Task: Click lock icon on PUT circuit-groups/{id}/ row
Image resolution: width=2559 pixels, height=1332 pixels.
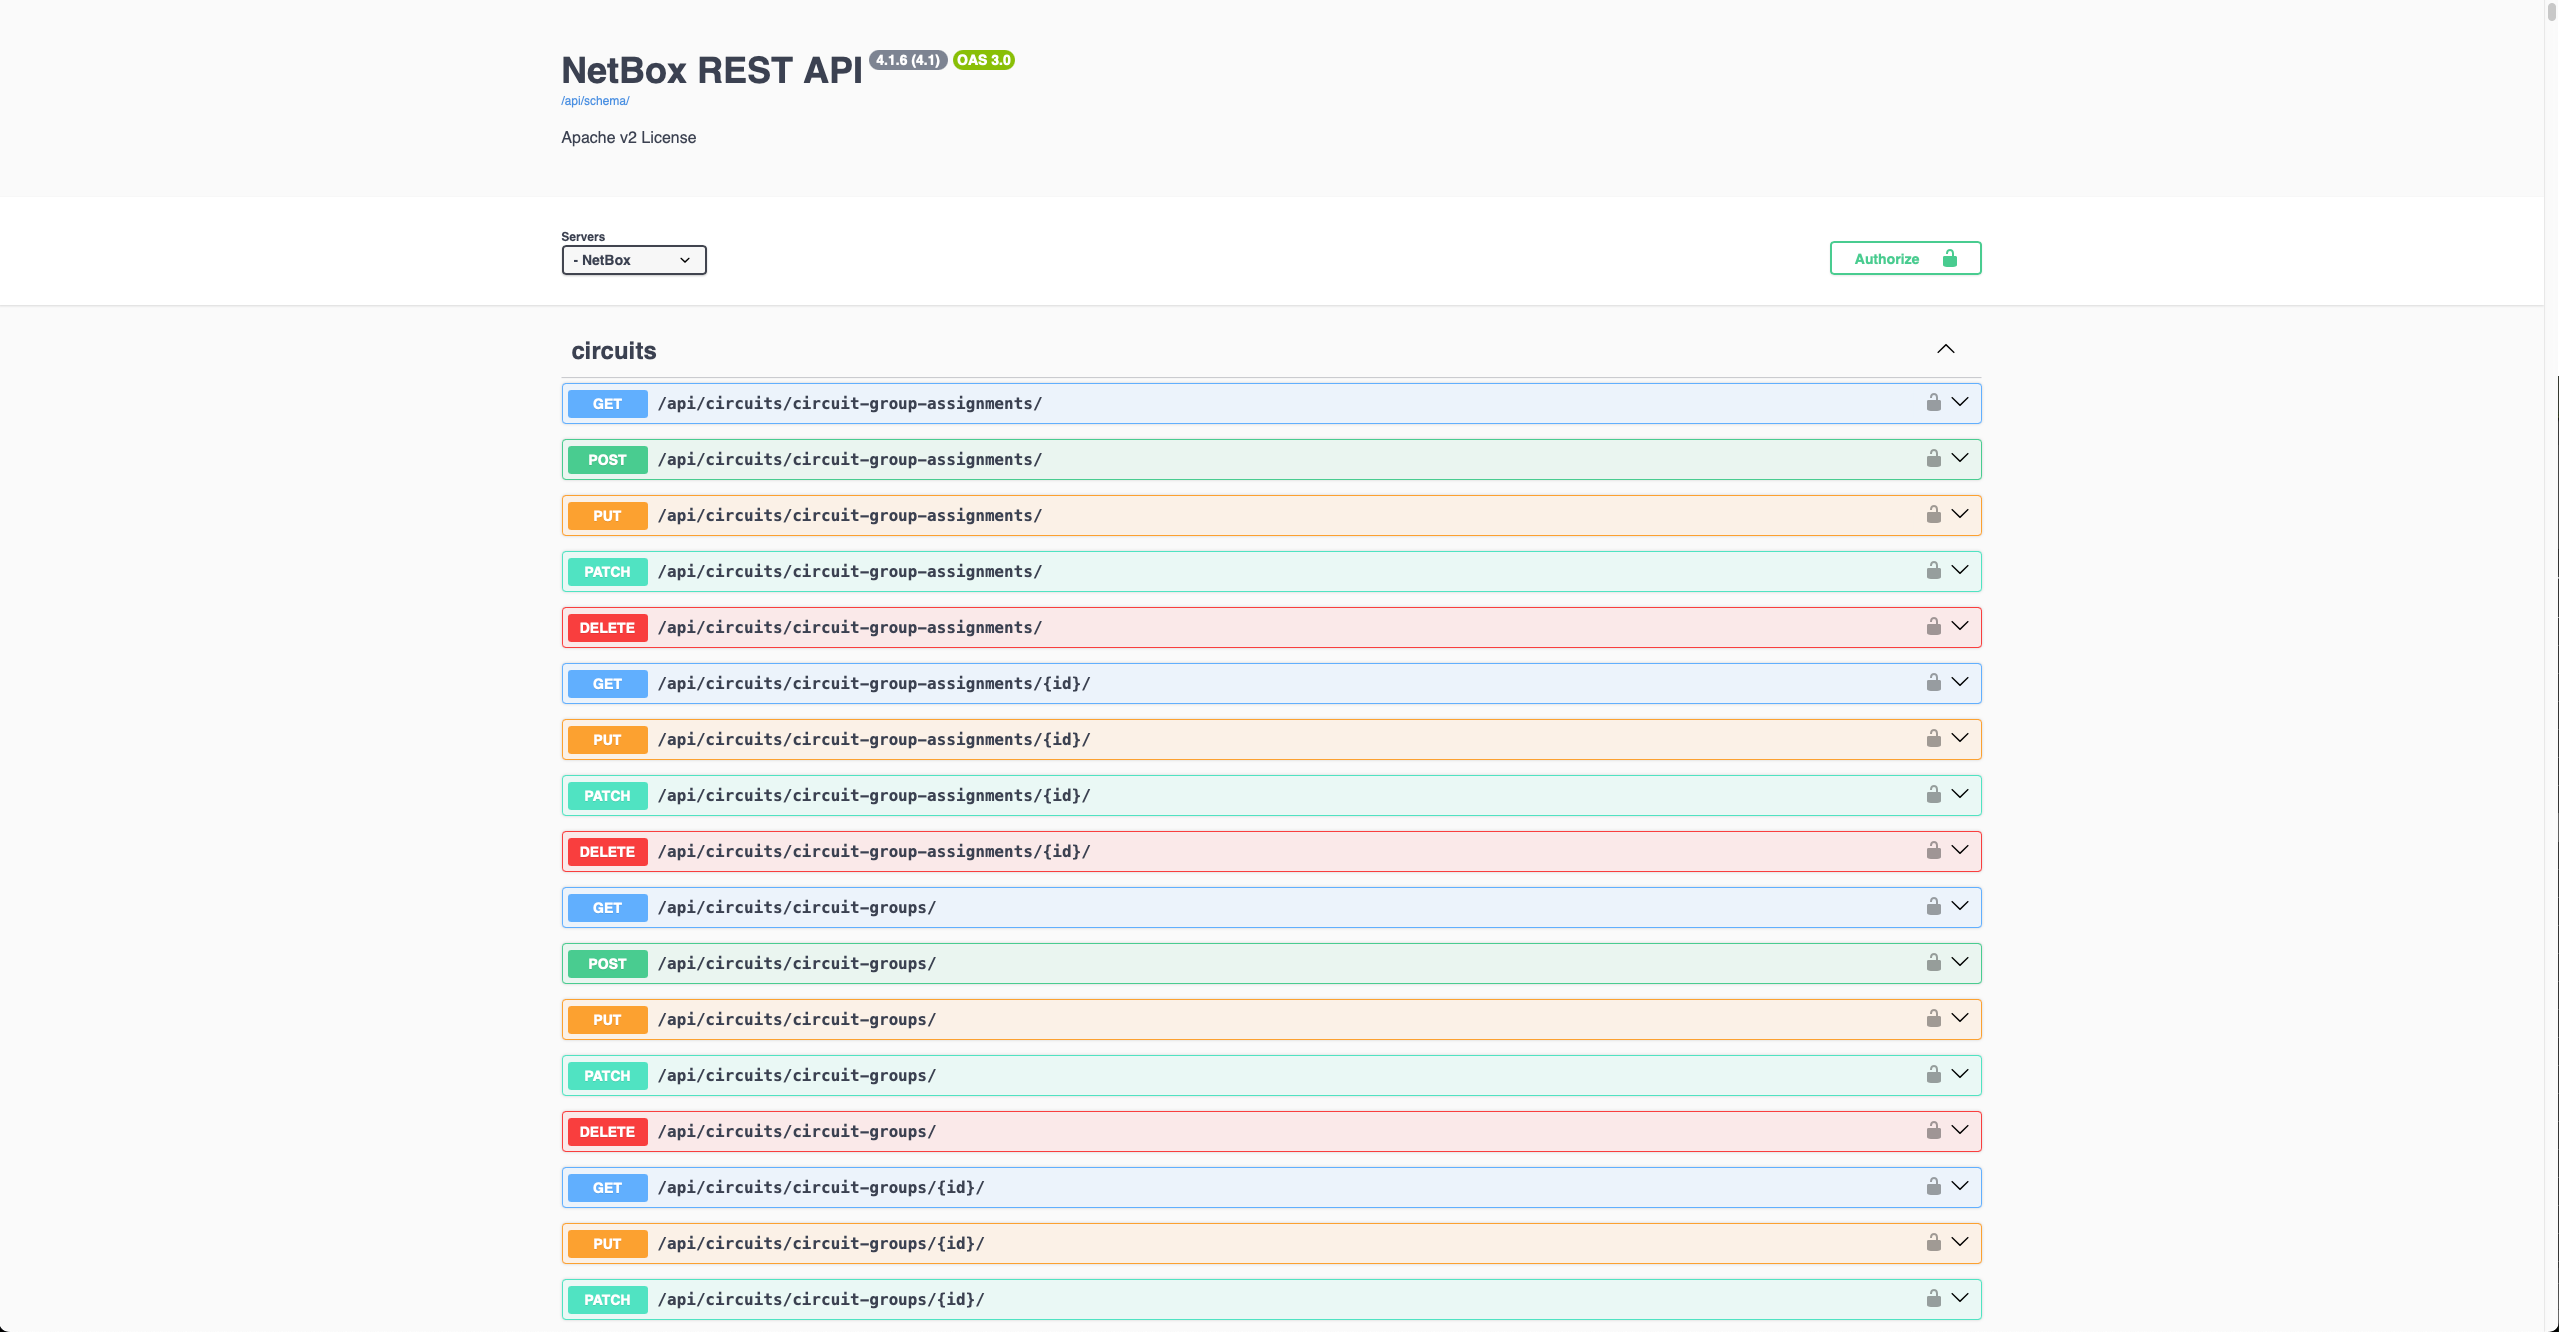Action: pos(1933,1243)
